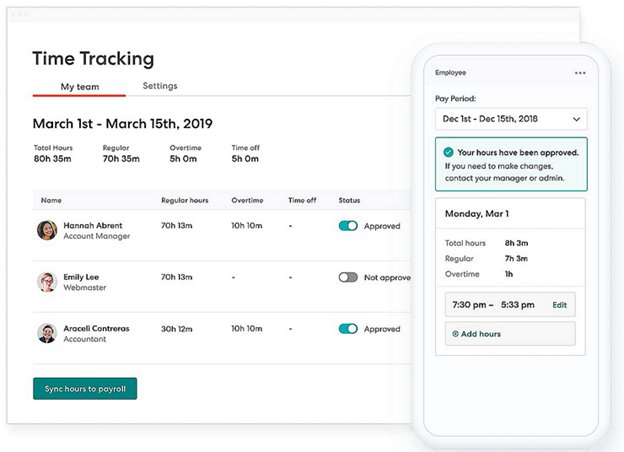Click the Overtime column header
This screenshot has width=624, height=452.
[247, 200]
